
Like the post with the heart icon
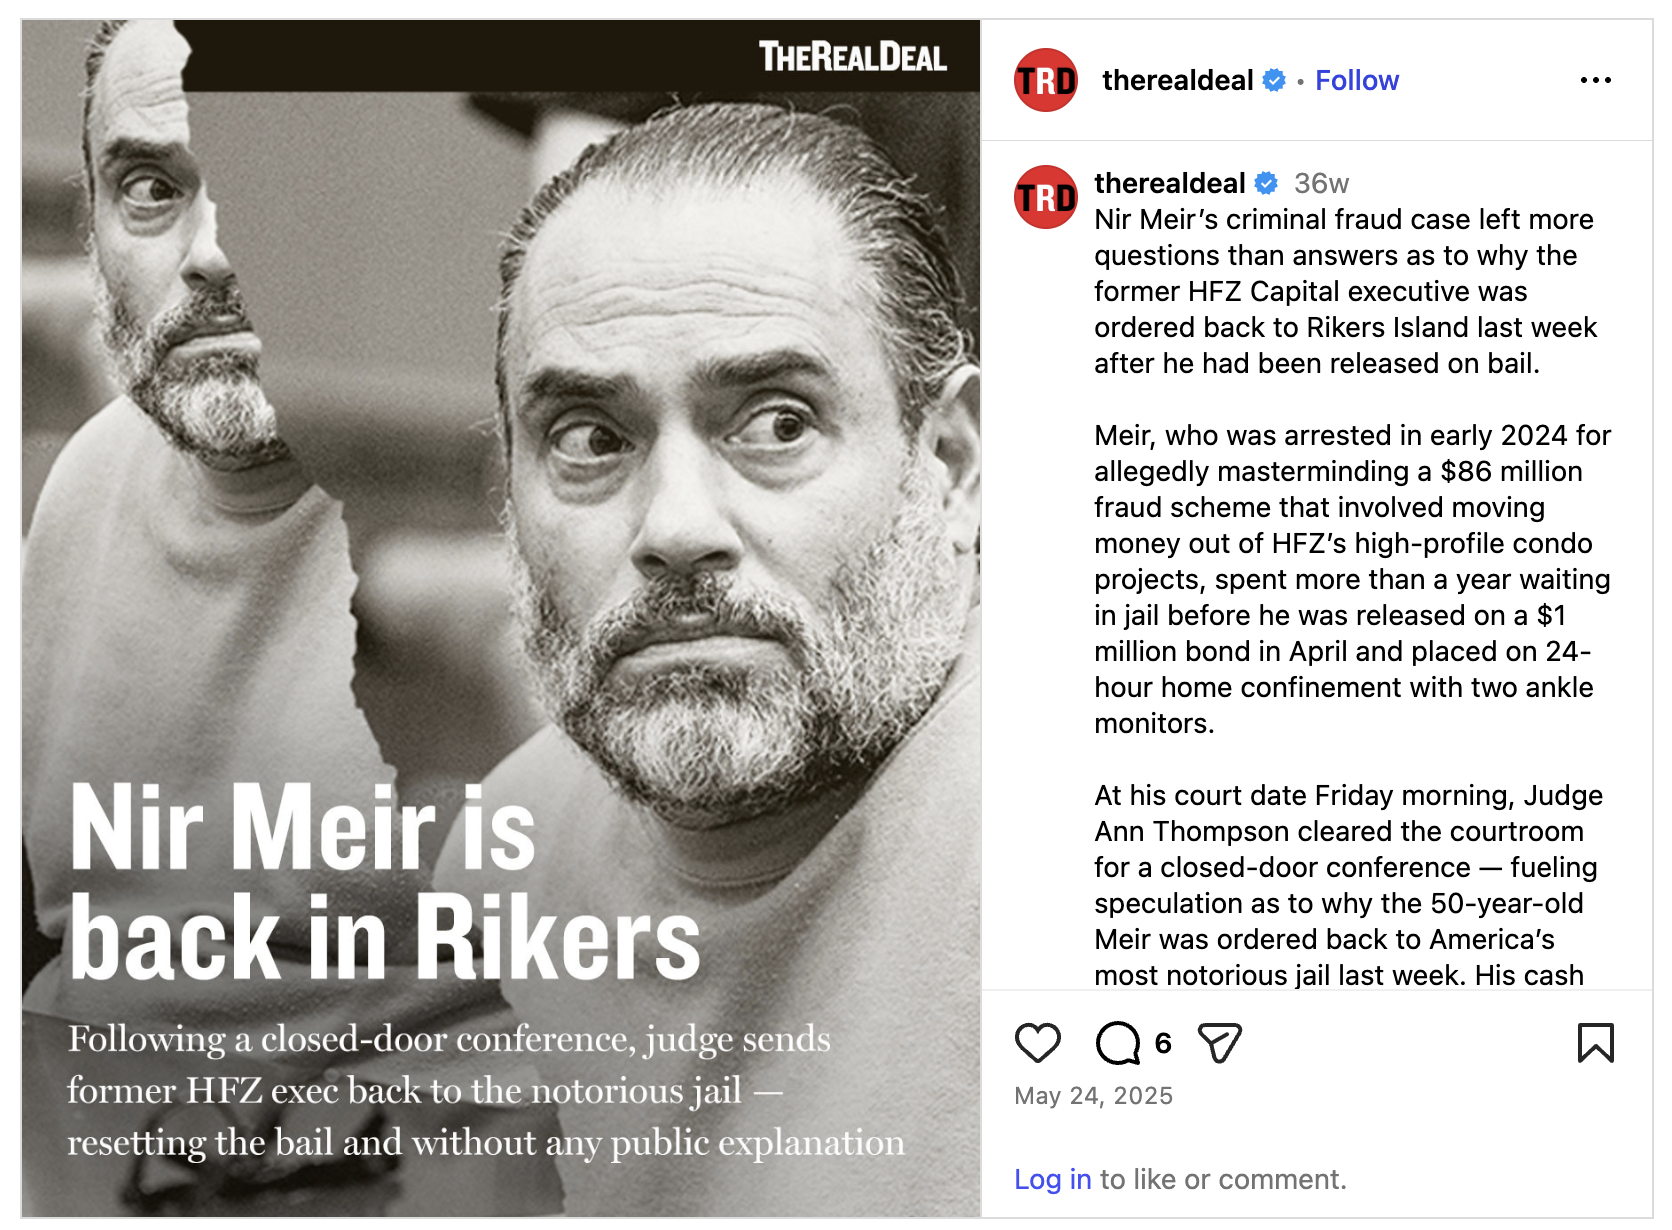[1037, 1043]
